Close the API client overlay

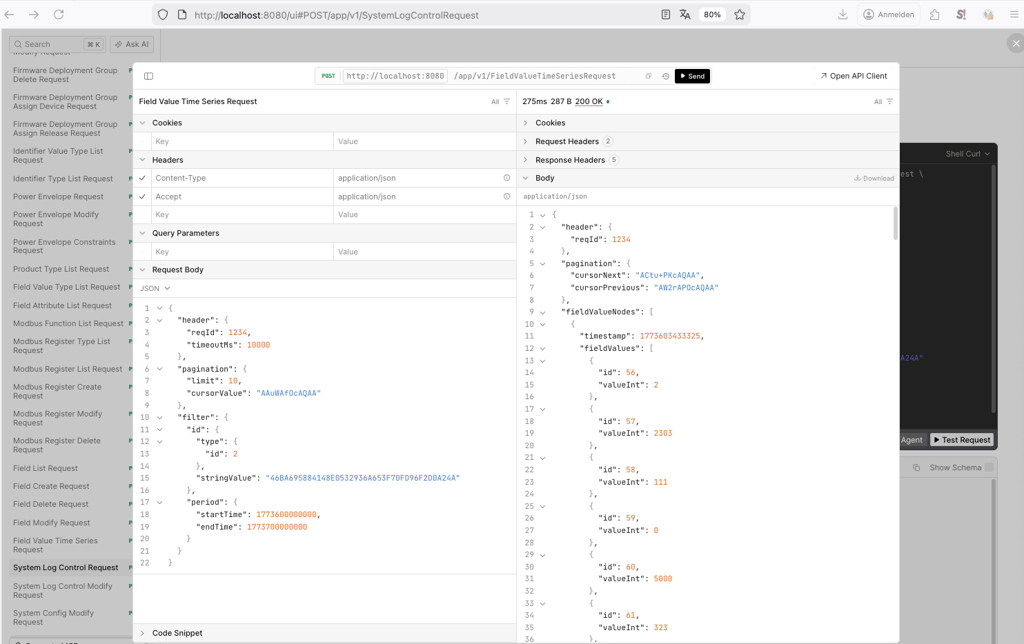1015,44
